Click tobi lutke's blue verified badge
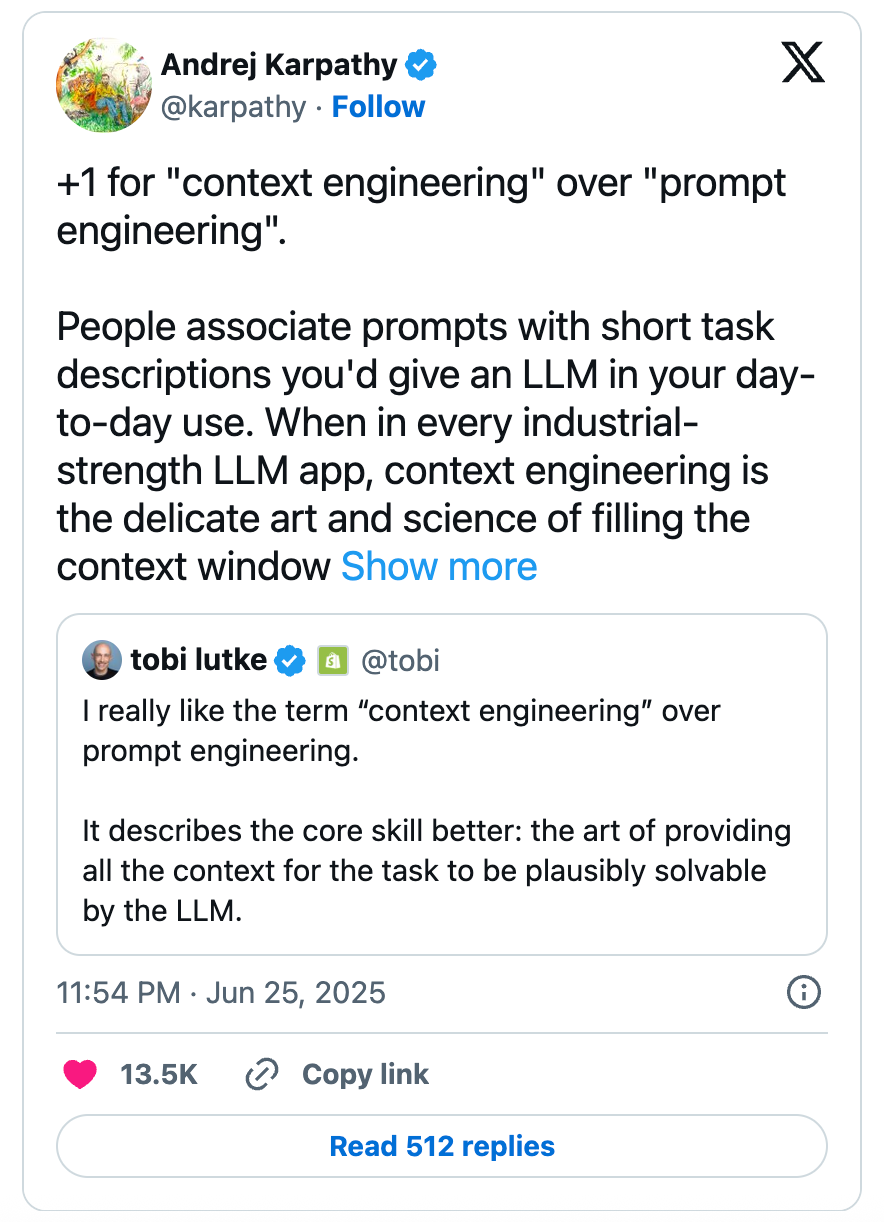This screenshot has width=884, height=1222. (290, 660)
